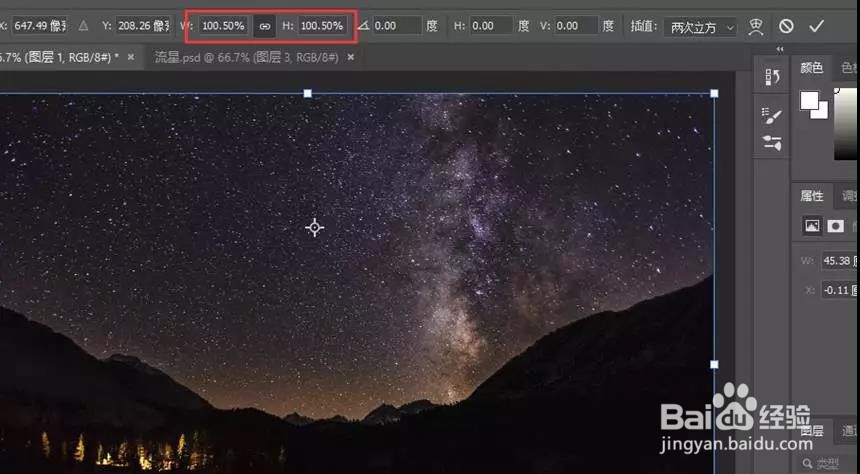The width and height of the screenshot is (860, 474).
Task: Edit the properties X: -0.11 field
Action: (839, 290)
